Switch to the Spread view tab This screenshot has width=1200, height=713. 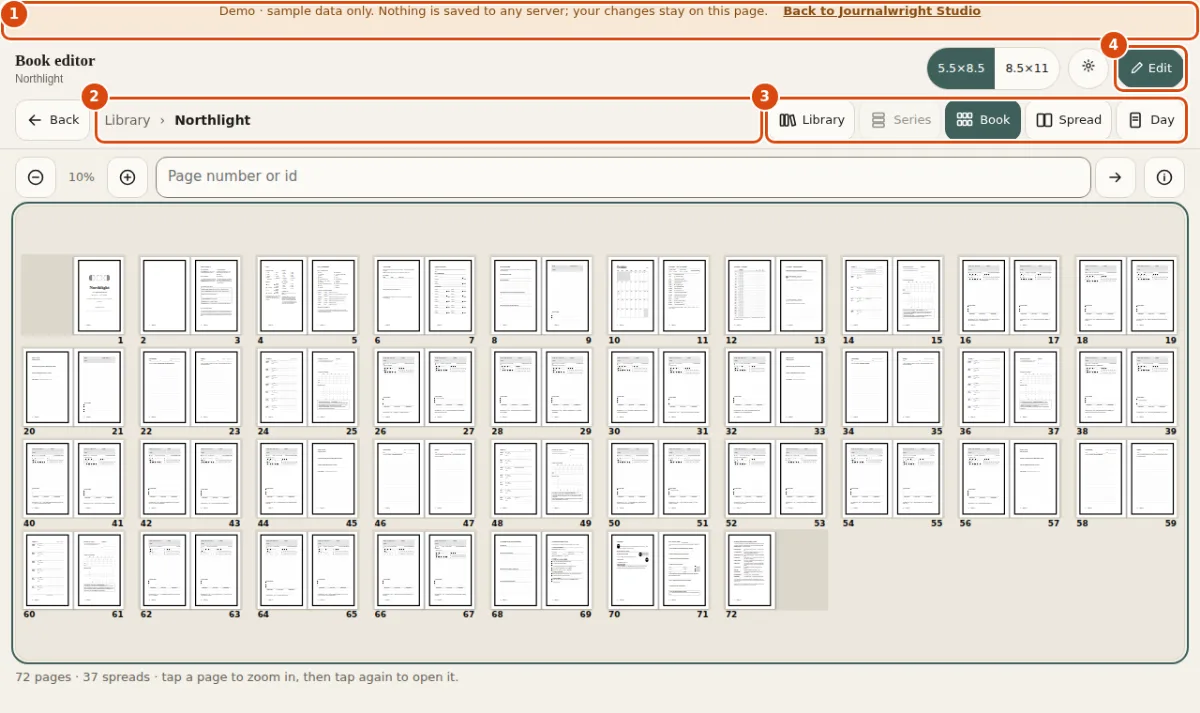(x=1068, y=120)
